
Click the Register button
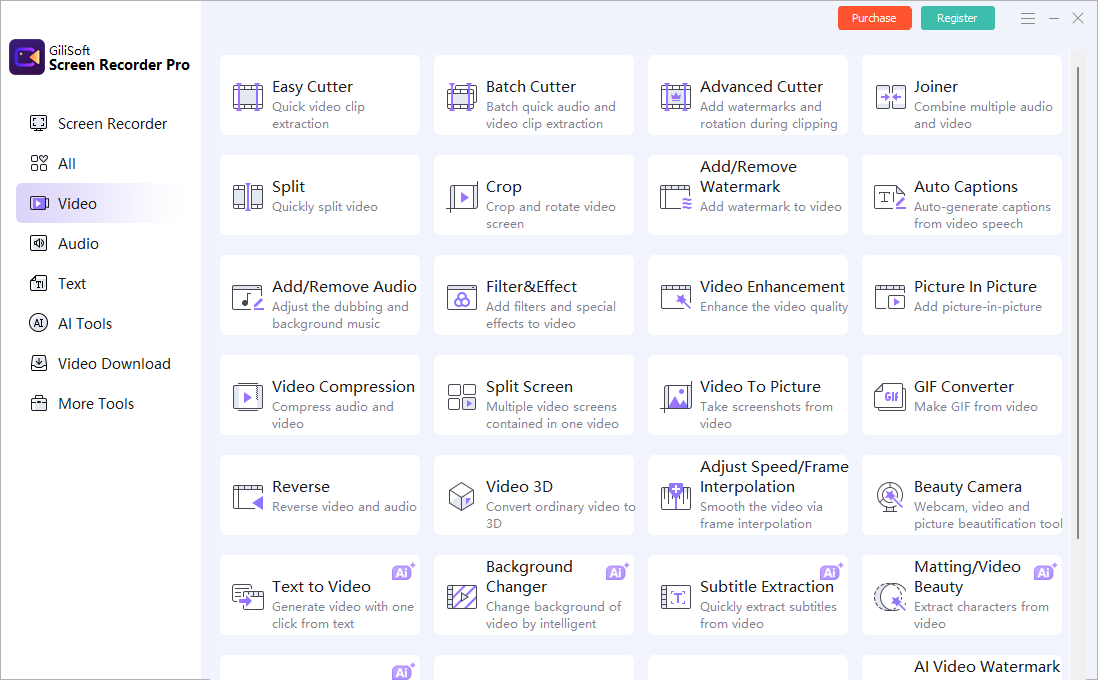(957, 18)
